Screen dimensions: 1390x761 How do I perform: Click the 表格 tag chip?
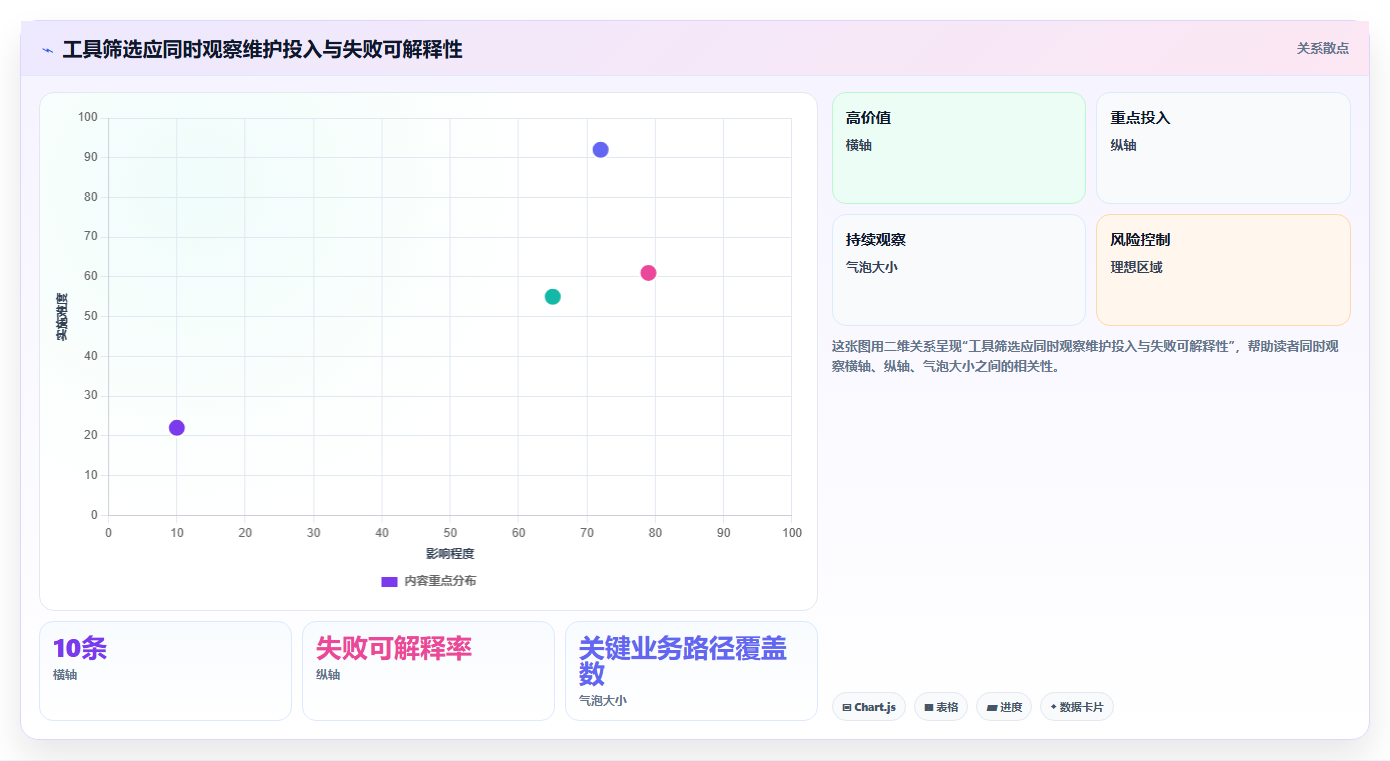[x=941, y=707]
